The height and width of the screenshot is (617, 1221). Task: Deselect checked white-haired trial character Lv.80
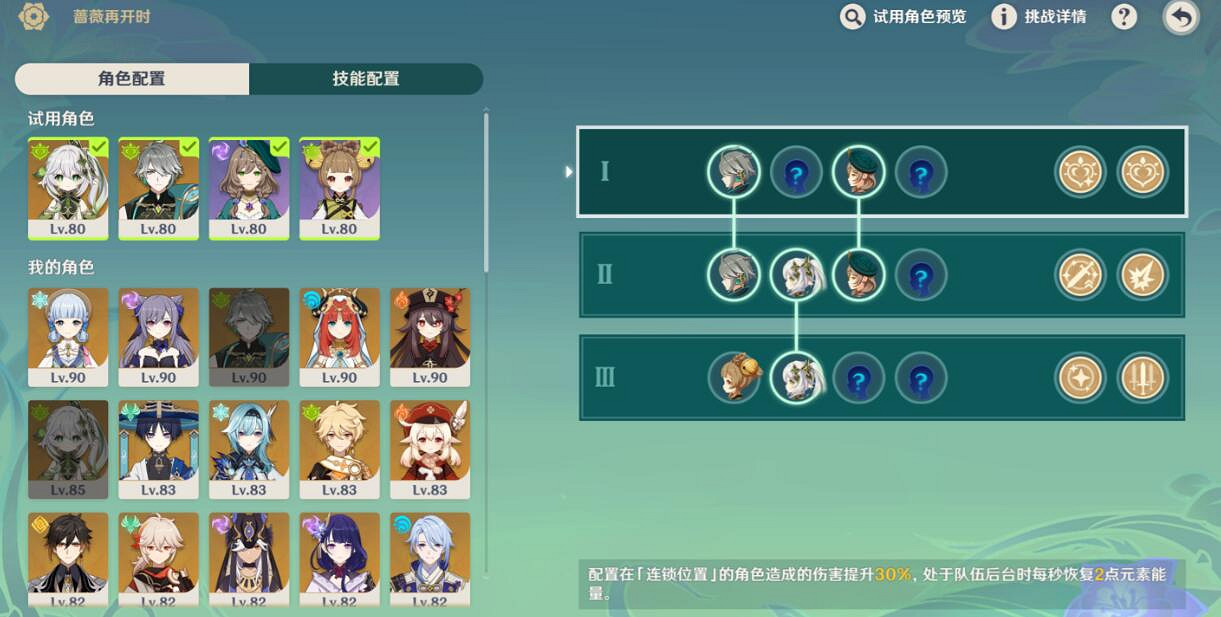point(68,188)
